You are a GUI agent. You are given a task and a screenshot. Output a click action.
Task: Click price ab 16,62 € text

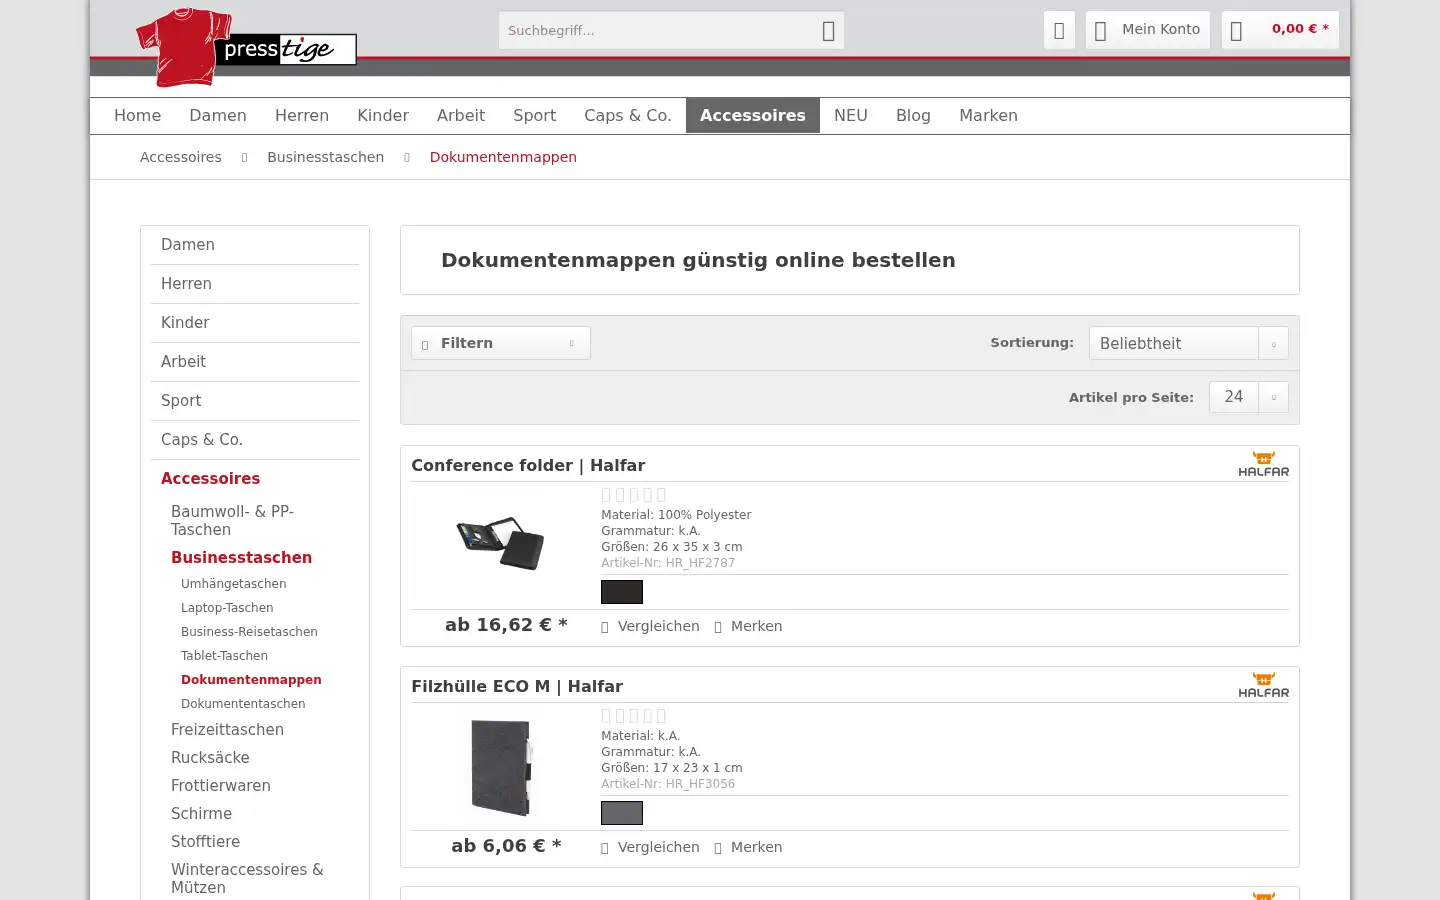[x=506, y=625]
